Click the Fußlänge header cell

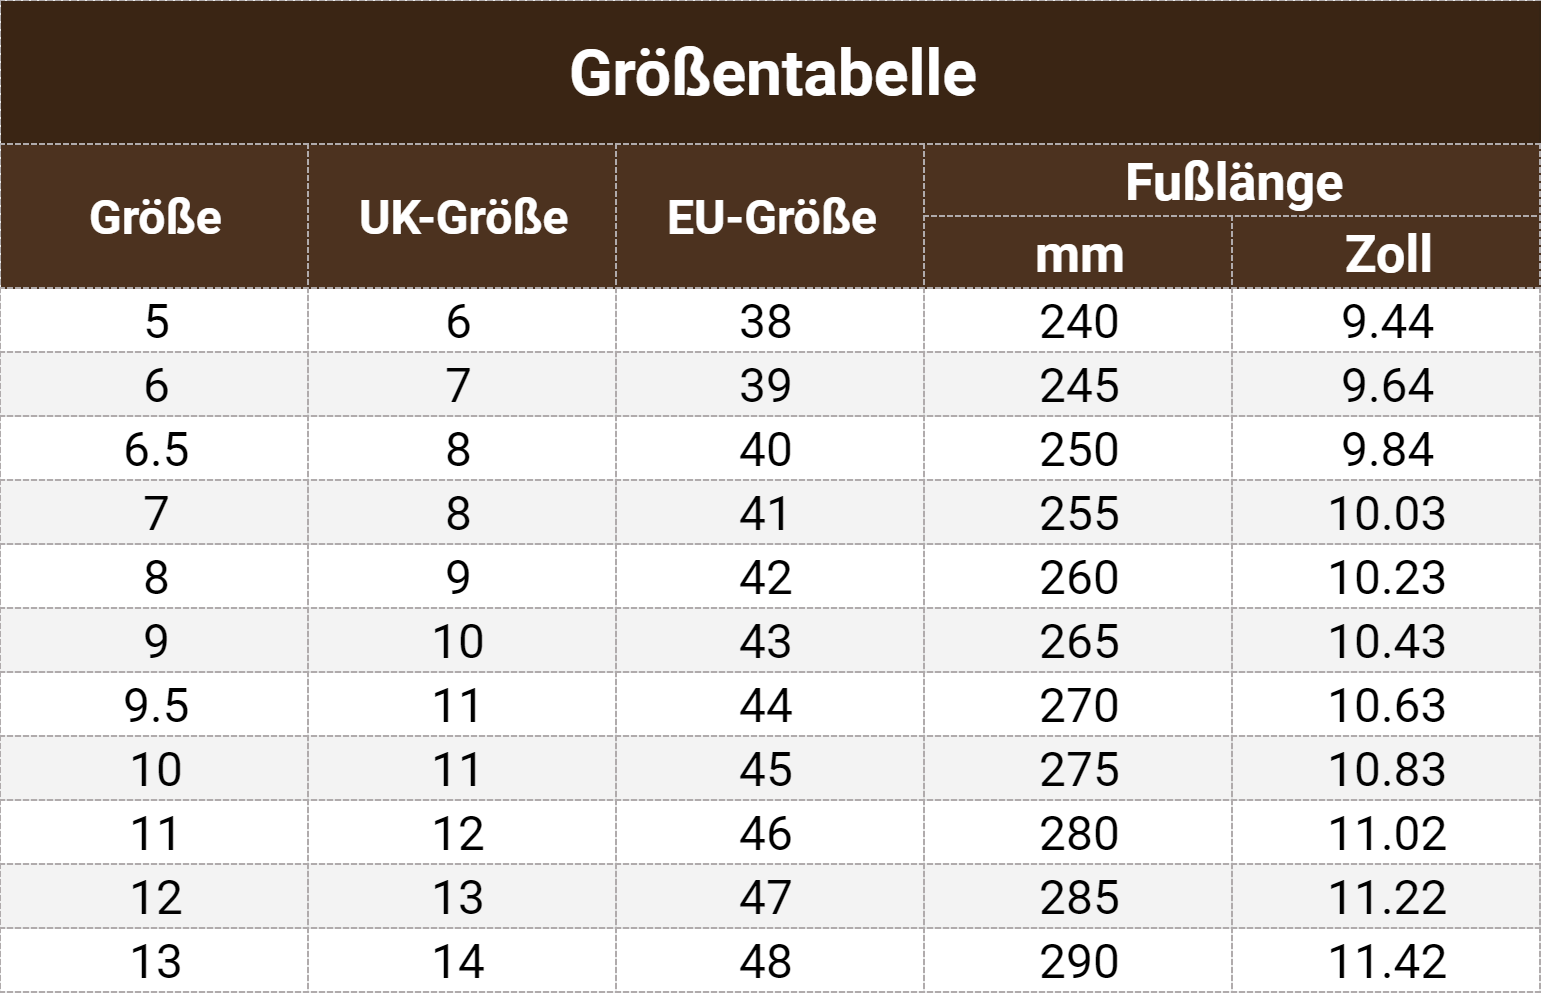(x=1233, y=182)
